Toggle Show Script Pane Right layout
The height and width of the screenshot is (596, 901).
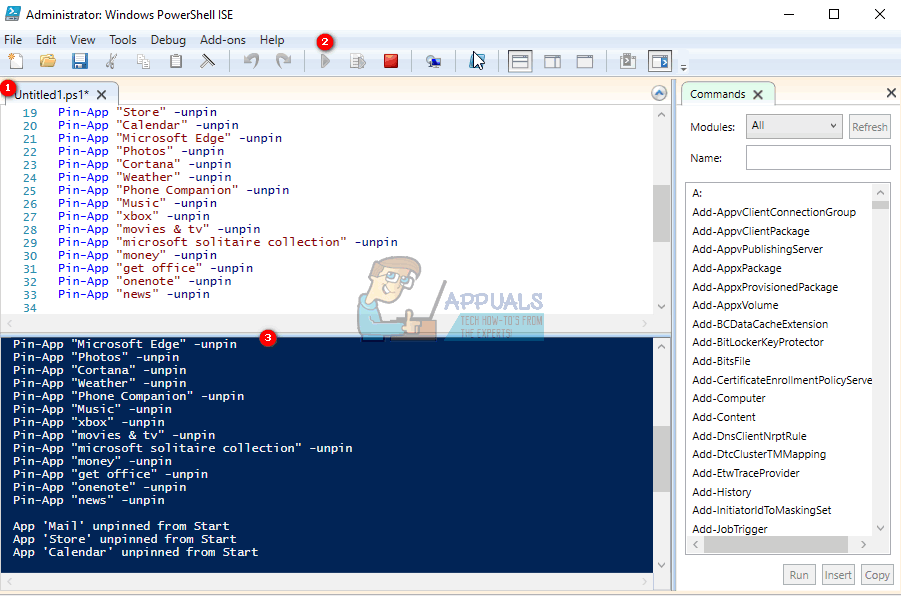click(x=553, y=62)
